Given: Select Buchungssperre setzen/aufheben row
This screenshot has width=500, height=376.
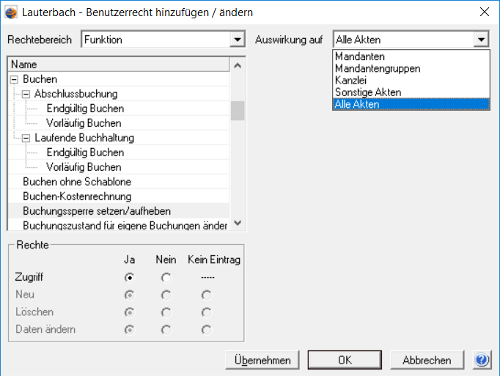Looking at the screenshot, I should click(119, 211).
